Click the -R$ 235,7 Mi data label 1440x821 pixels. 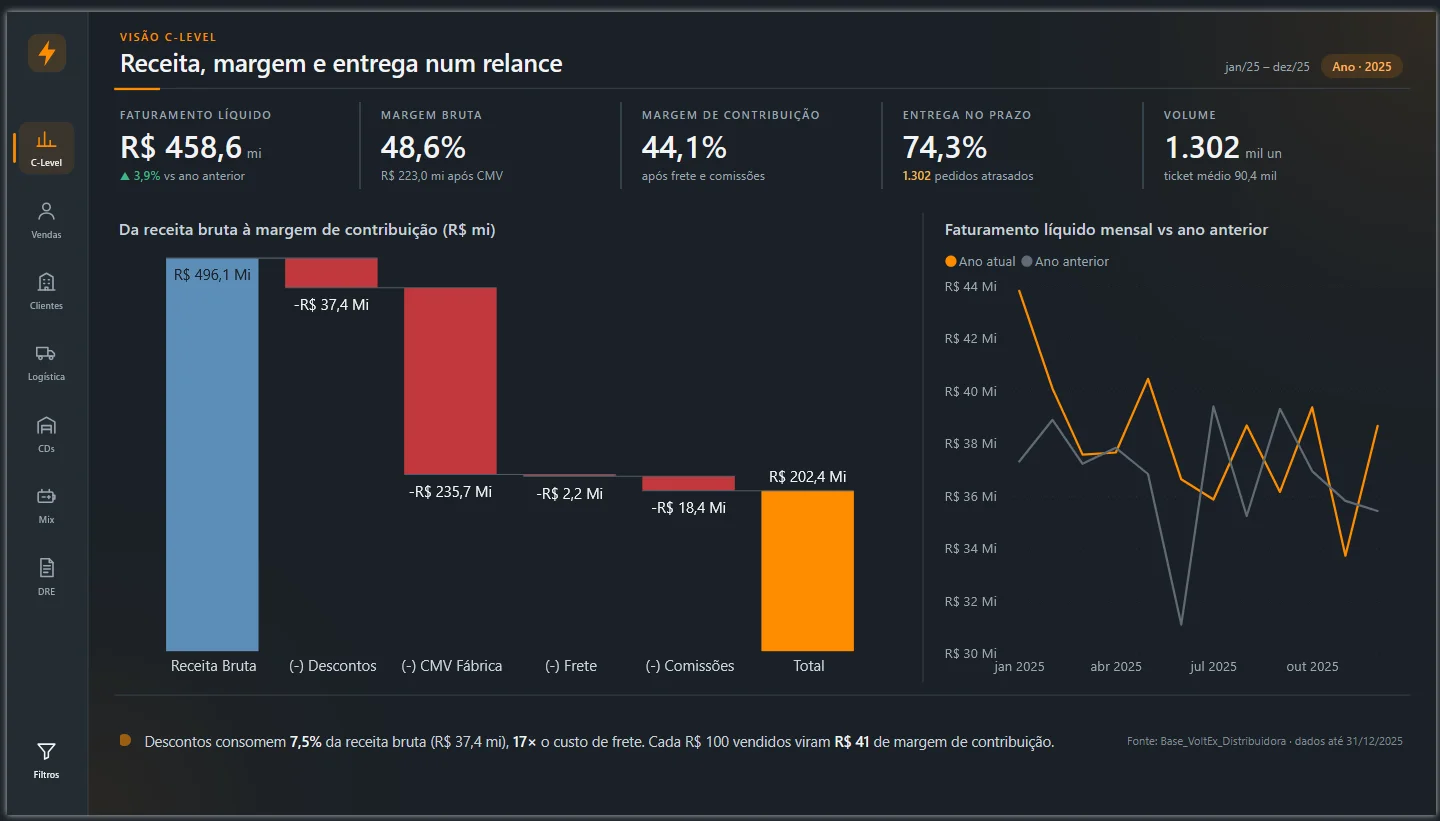450,491
